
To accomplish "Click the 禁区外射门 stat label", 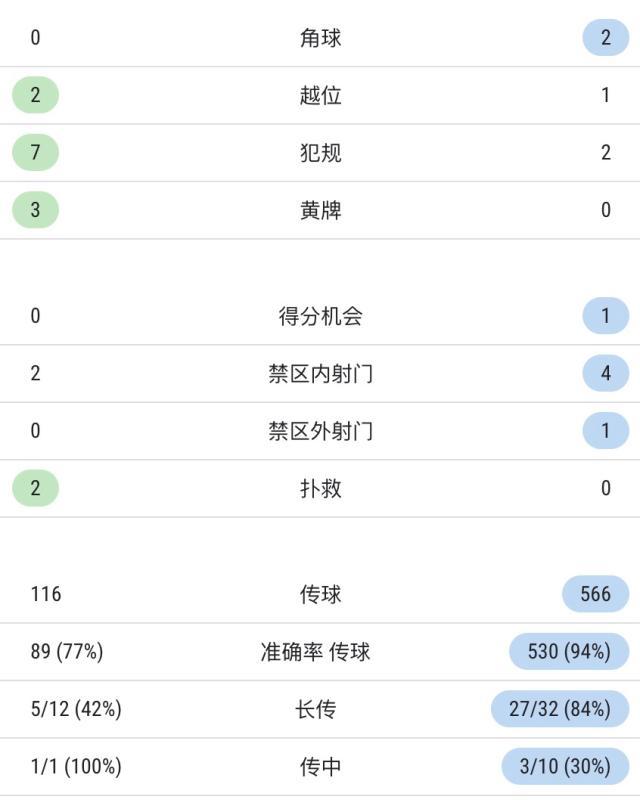I will (x=320, y=431).
